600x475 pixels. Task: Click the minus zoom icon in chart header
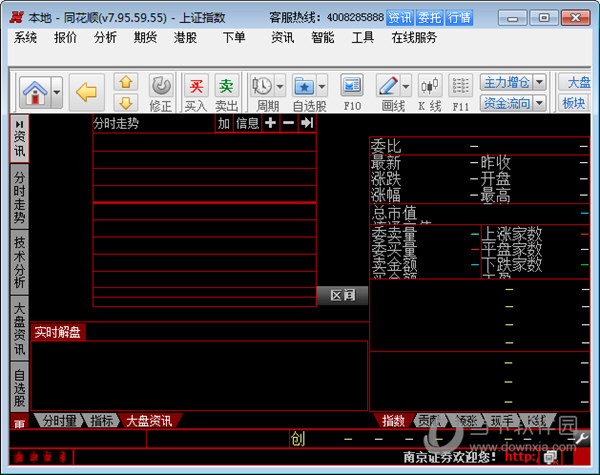[x=289, y=123]
